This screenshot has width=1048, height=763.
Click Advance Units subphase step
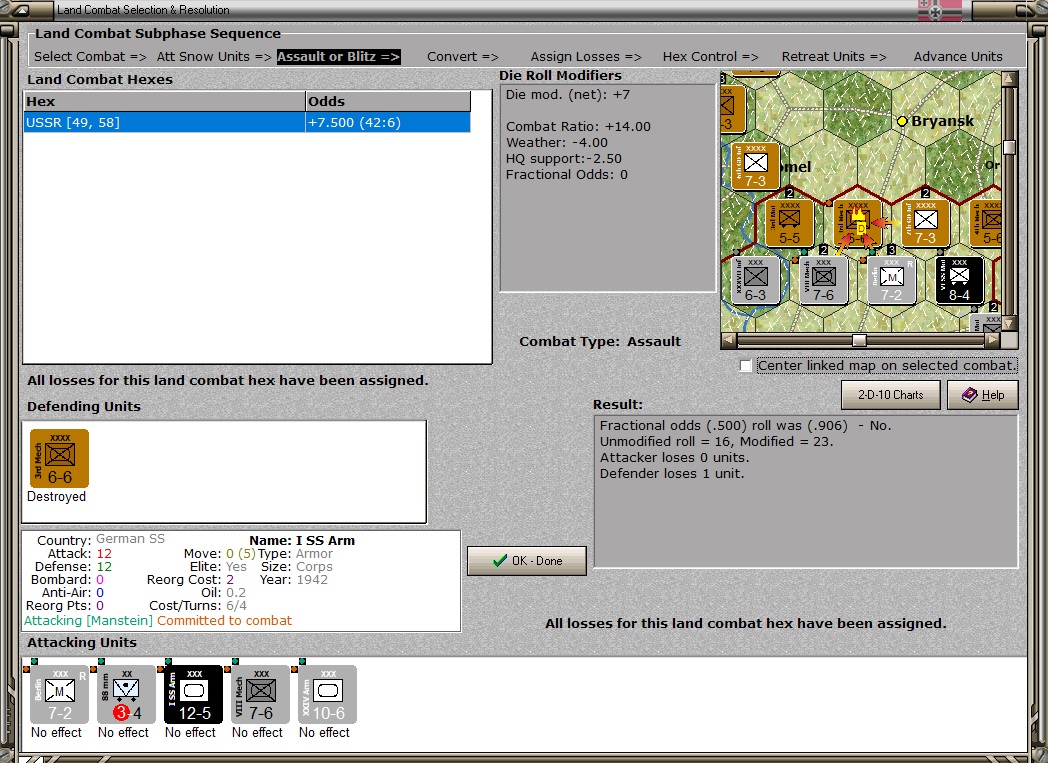point(958,57)
